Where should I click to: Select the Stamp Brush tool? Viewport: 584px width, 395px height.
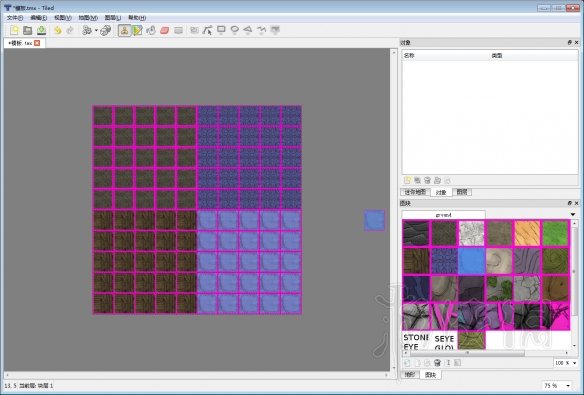(x=124, y=30)
